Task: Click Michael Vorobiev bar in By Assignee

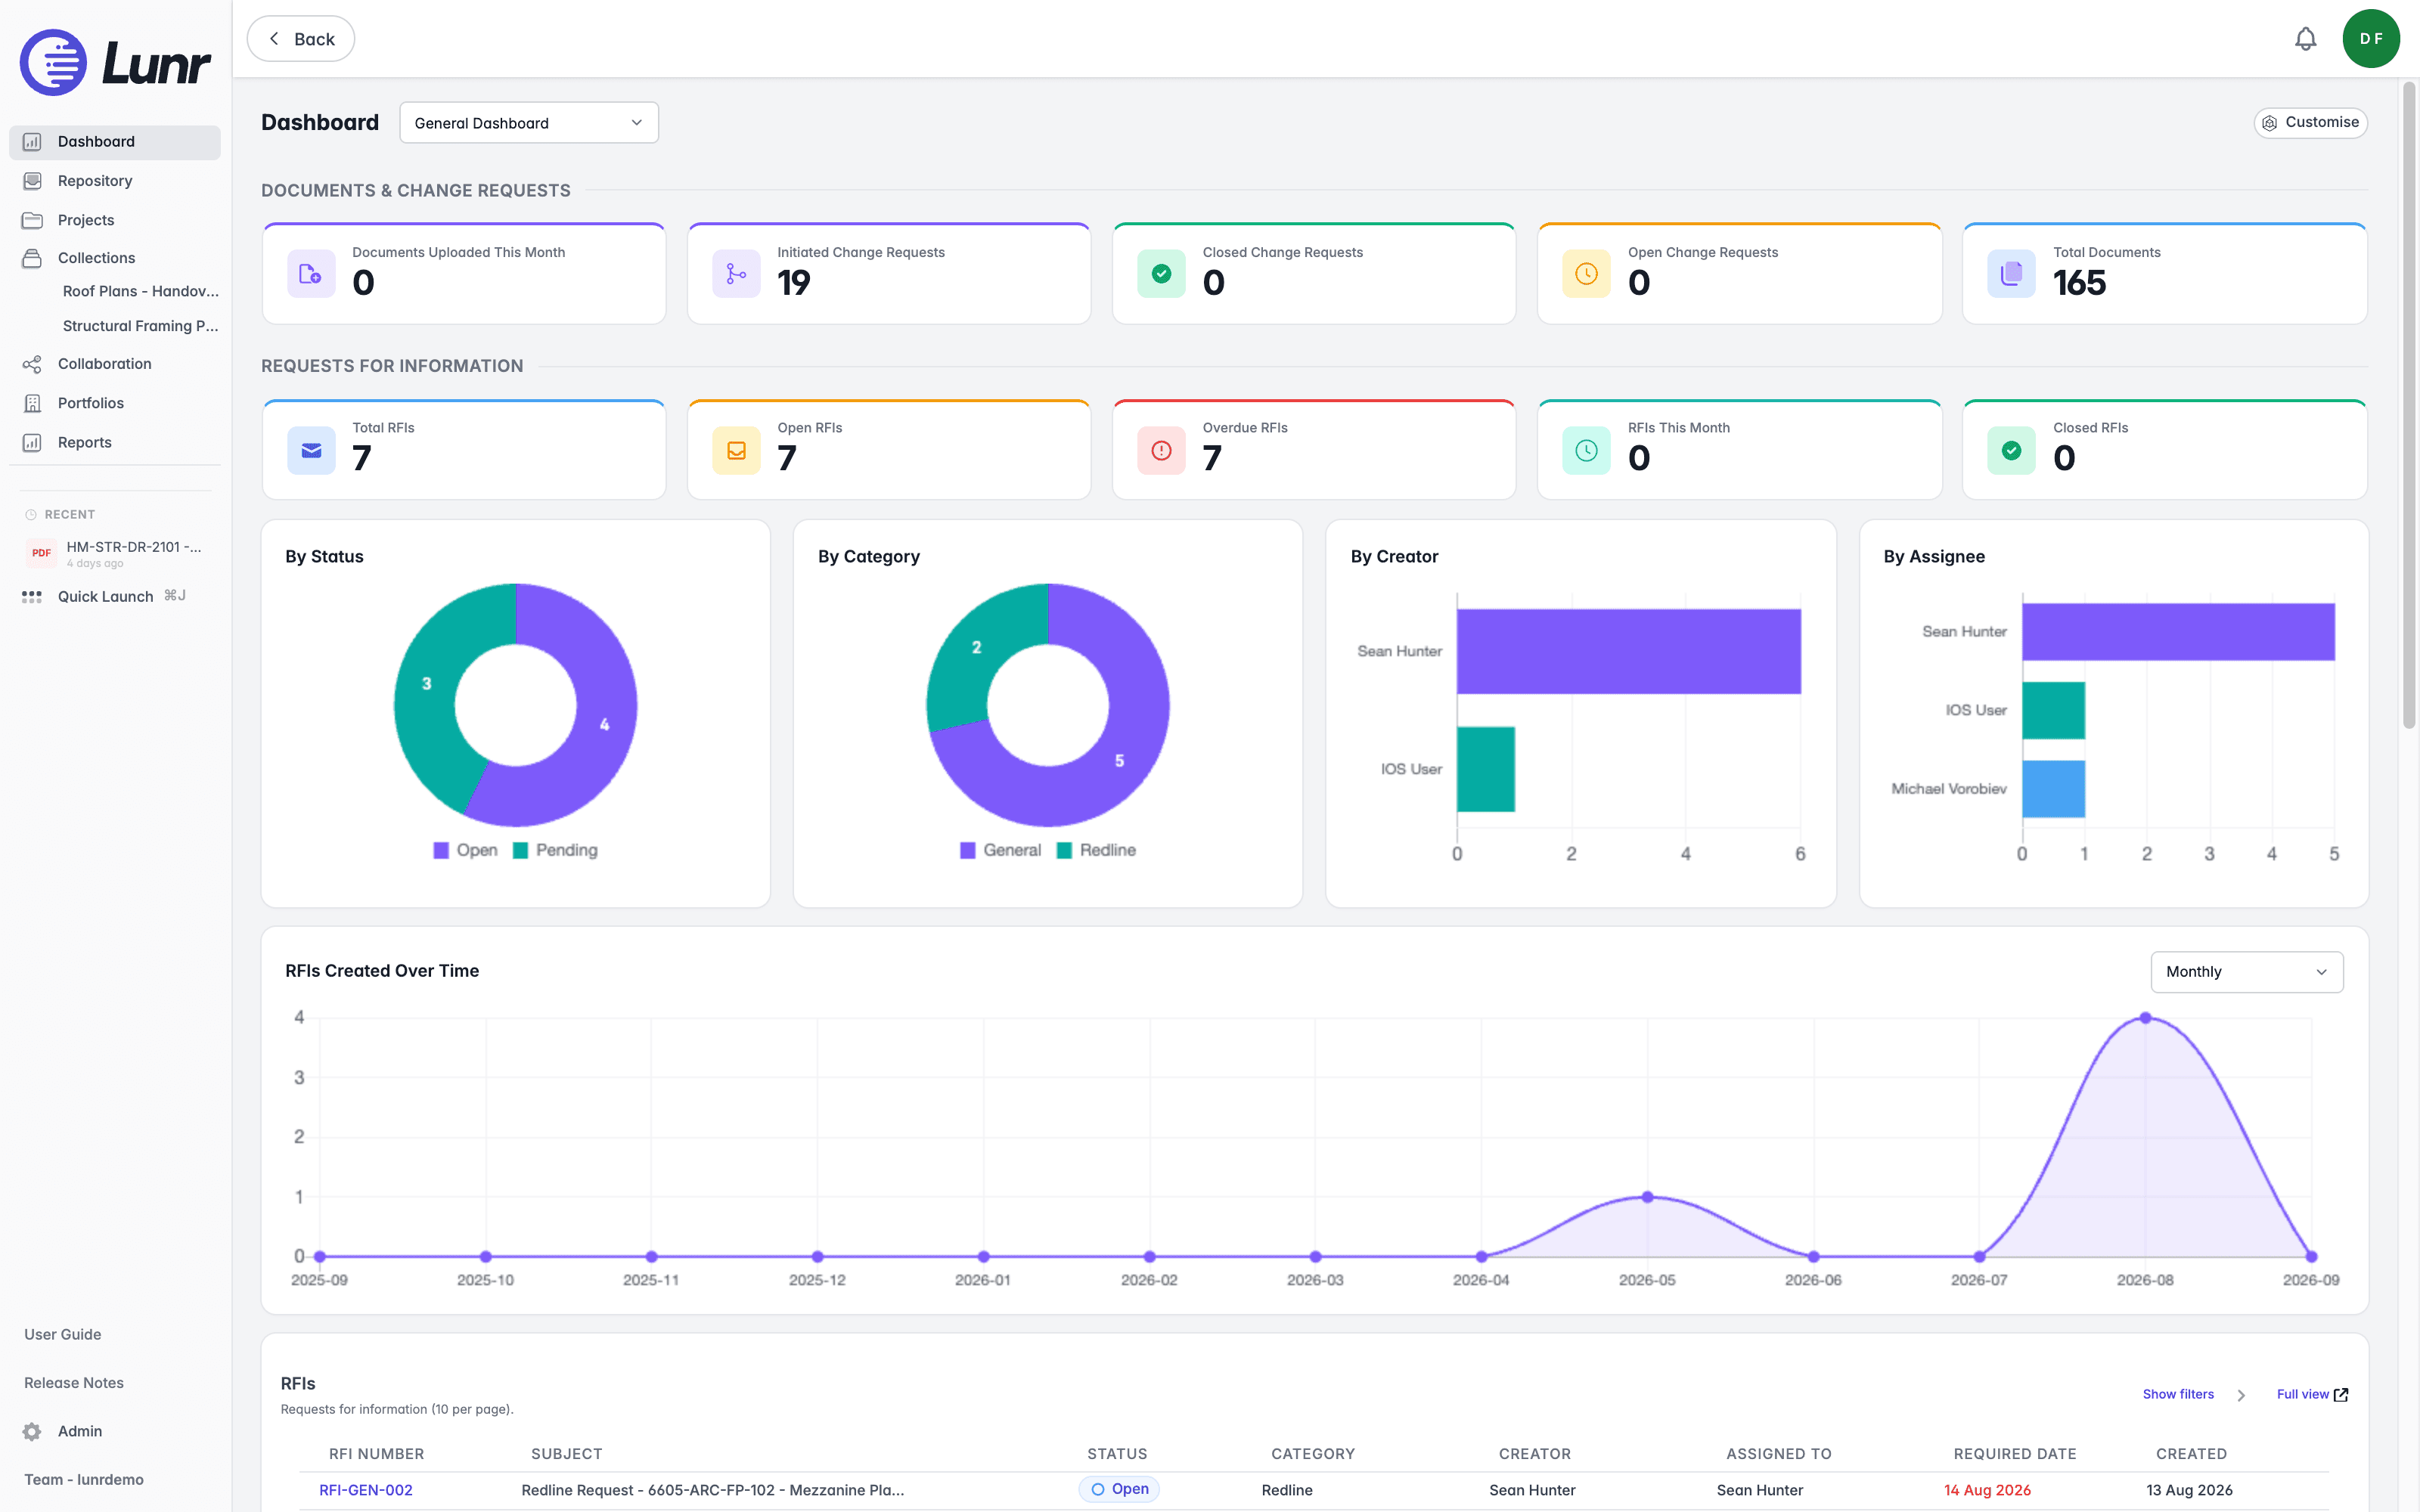Action: pos(2053,789)
